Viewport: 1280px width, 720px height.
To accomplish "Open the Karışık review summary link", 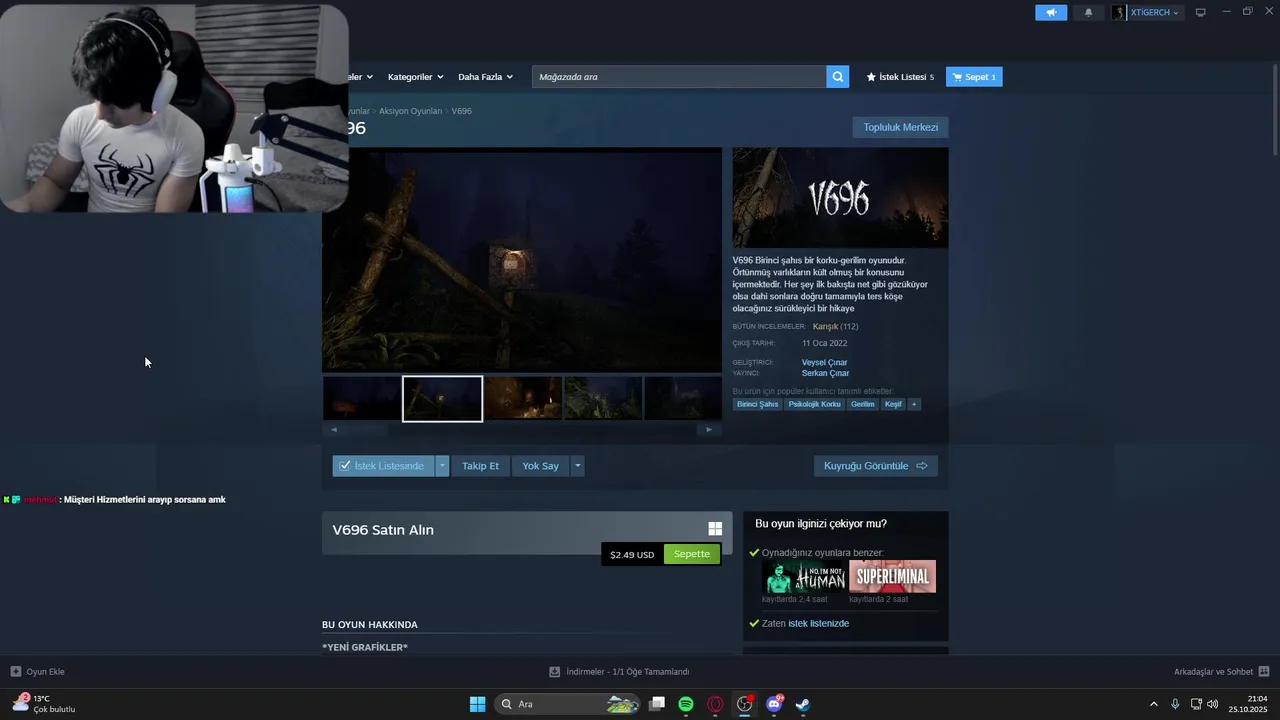I will [x=825, y=326].
